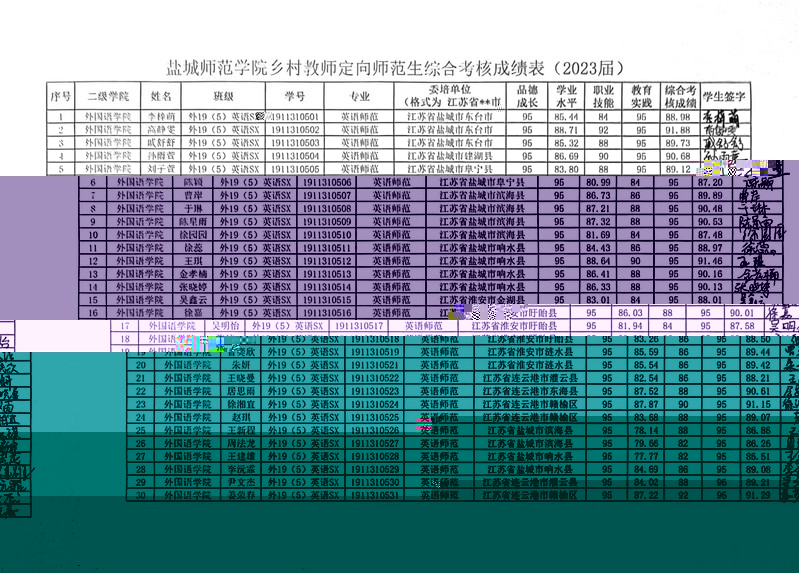This screenshot has height=573, width=799.
Task: Click student number 1911310515
Action: (x=327, y=300)
